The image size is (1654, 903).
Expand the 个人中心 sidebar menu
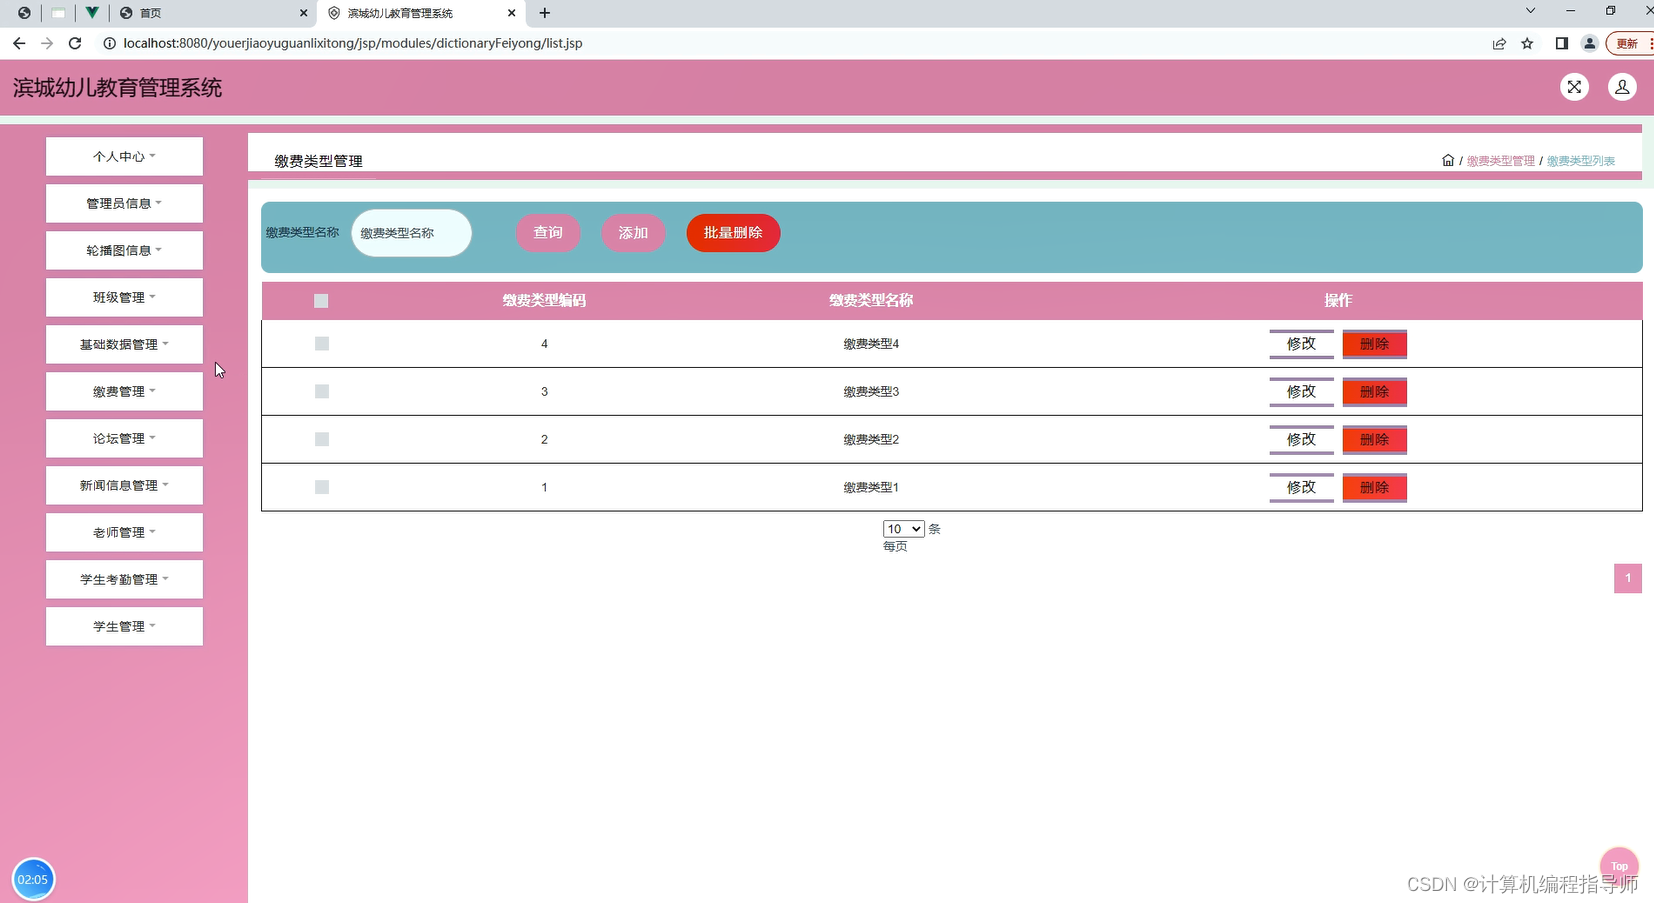(x=124, y=157)
